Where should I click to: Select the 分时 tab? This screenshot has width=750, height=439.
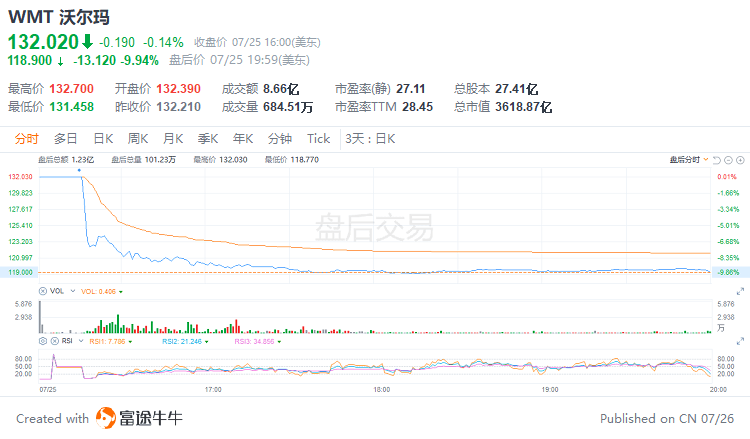[x=26, y=139]
